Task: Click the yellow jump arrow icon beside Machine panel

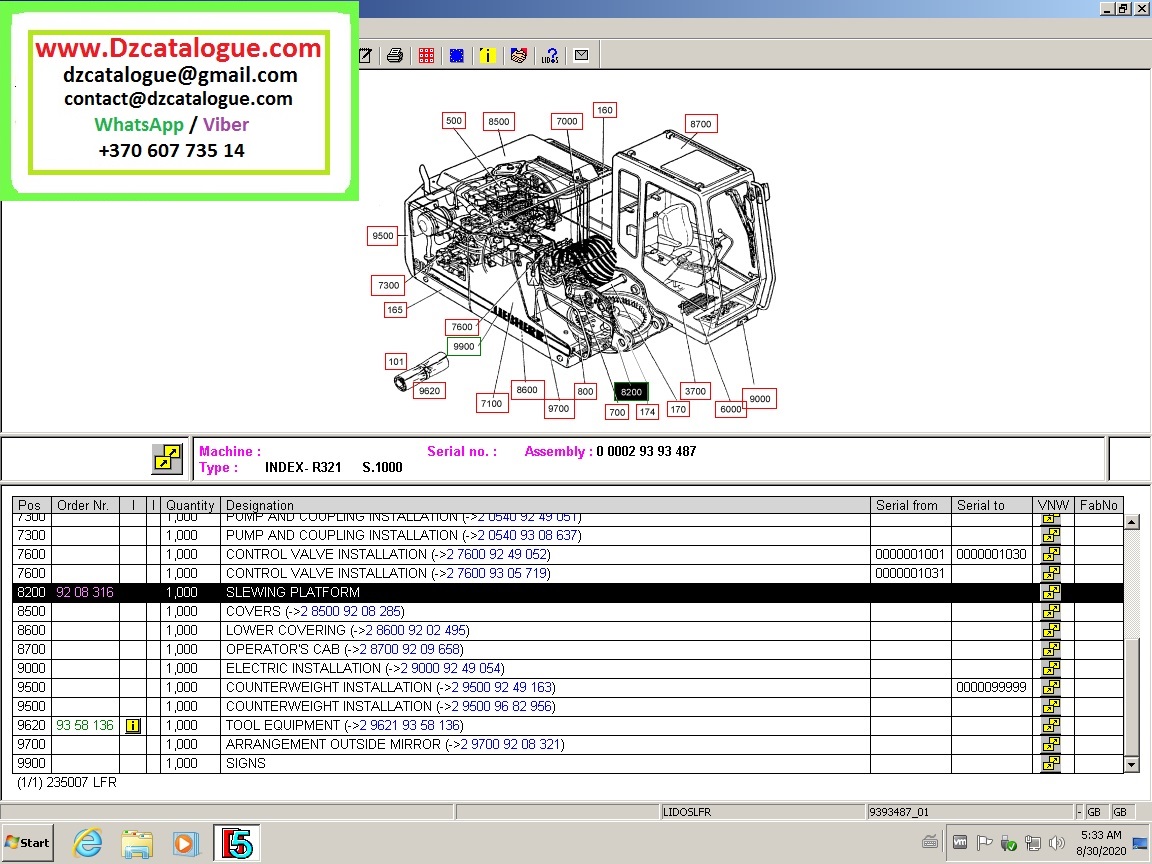Action: tap(168, 458)
